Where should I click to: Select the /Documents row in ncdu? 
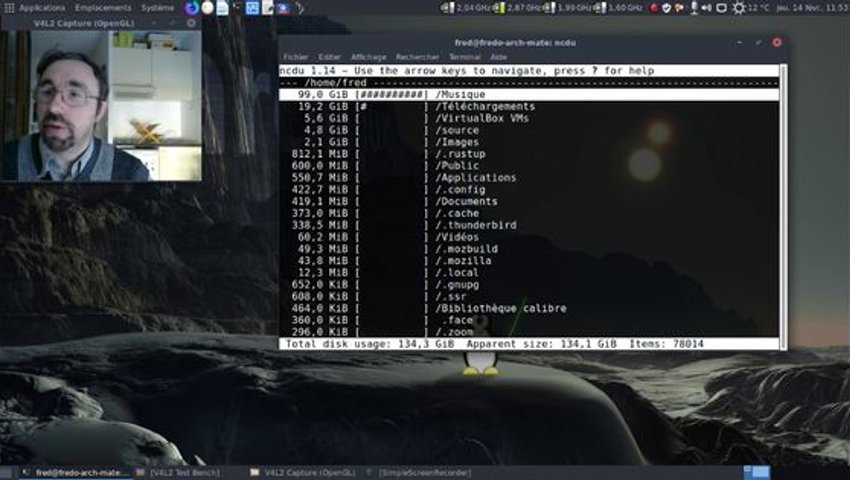[x=529, y=201]
